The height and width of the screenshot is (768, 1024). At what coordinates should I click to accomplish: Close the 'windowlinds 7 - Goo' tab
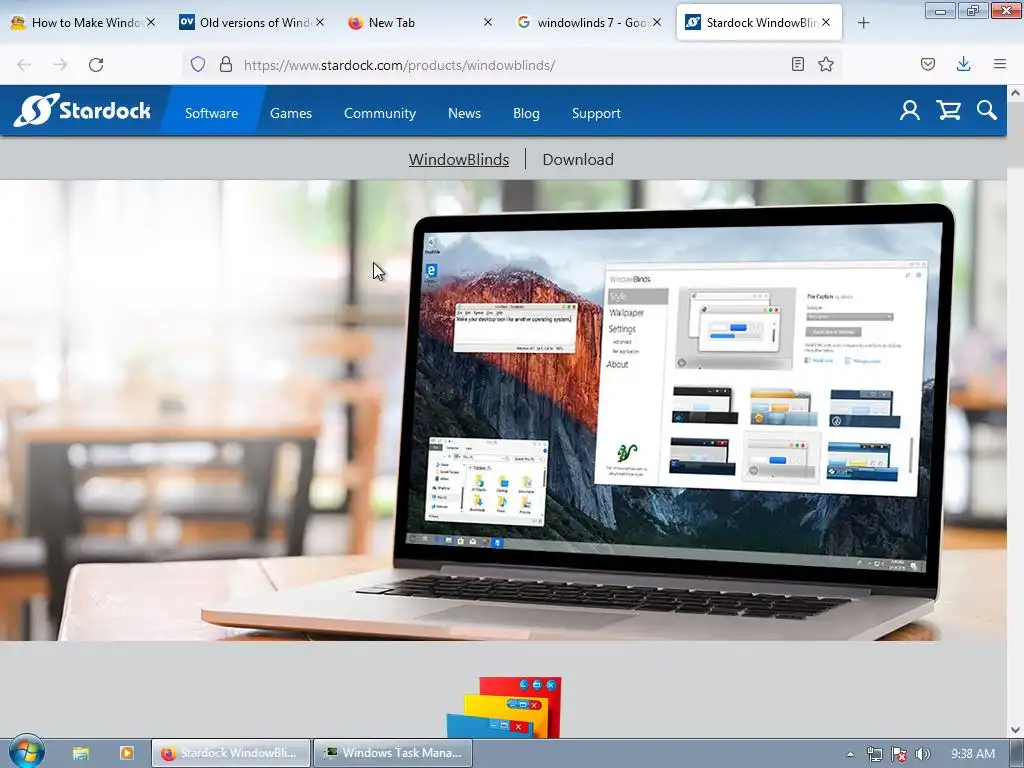coord(657,22)
